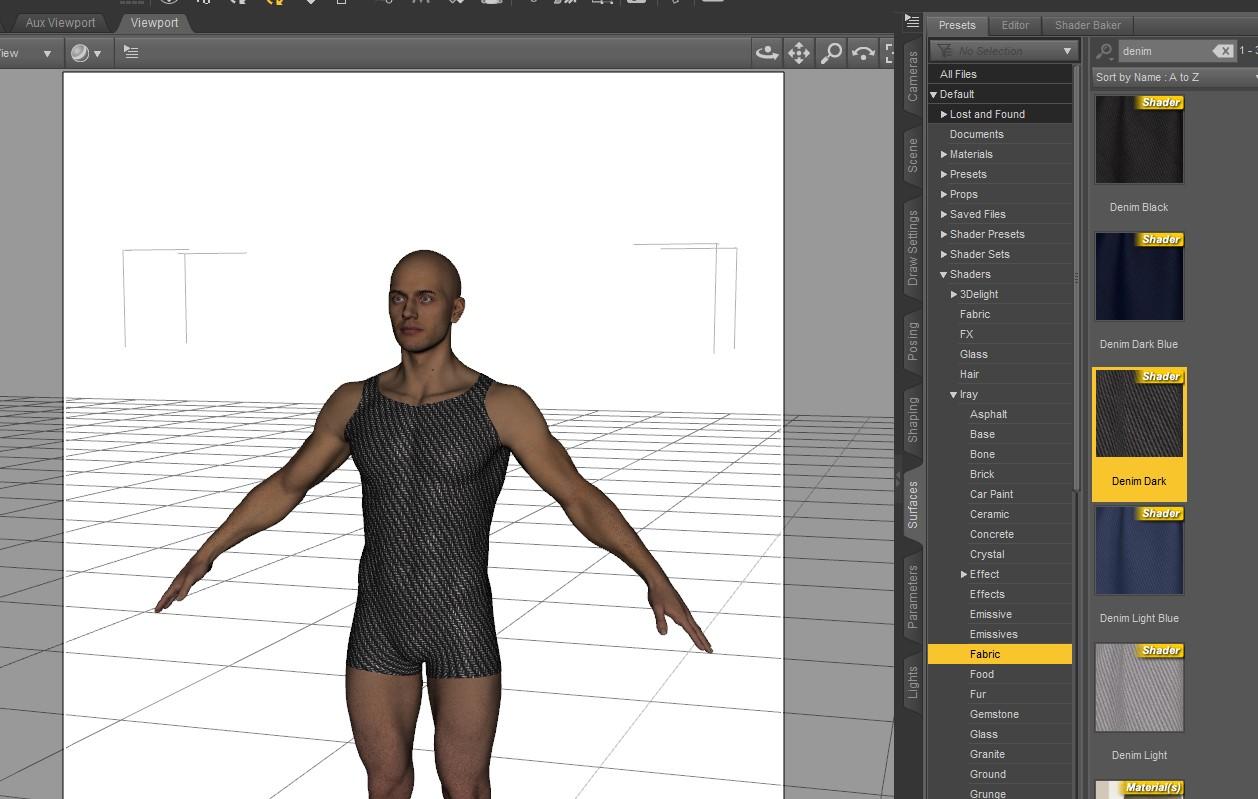Open the Surfaces pane options menu icon
The image size is (1258, 799).
[x=912, y=20]
